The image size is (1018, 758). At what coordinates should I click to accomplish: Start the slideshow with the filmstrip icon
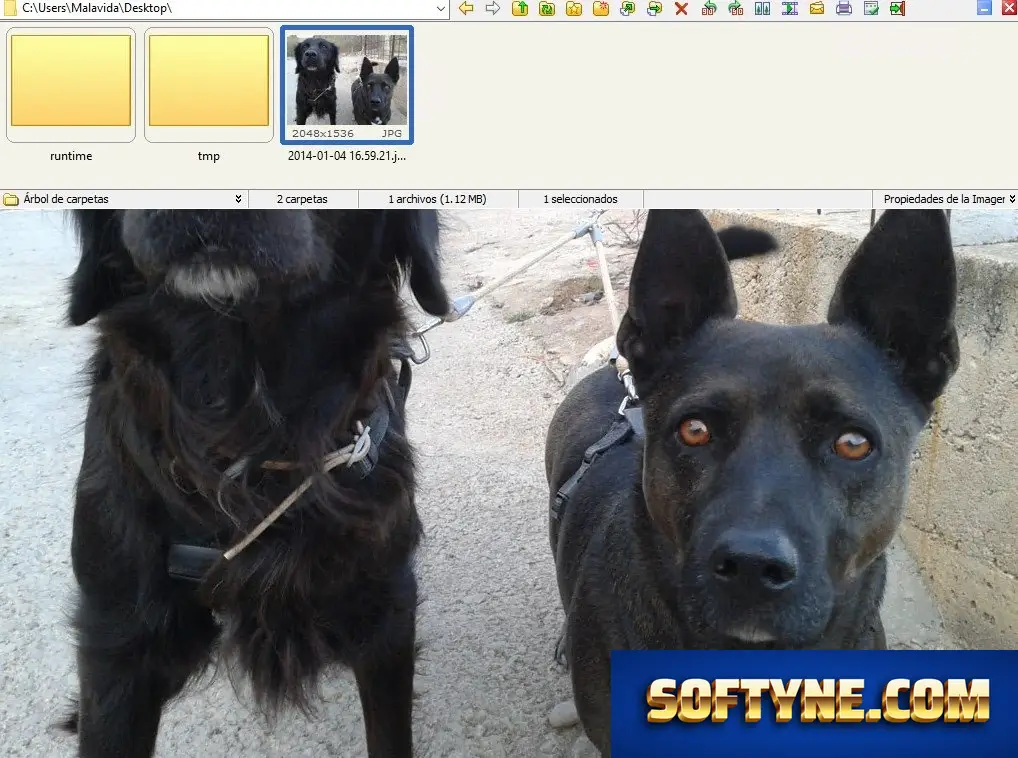(x=789, y=8)
